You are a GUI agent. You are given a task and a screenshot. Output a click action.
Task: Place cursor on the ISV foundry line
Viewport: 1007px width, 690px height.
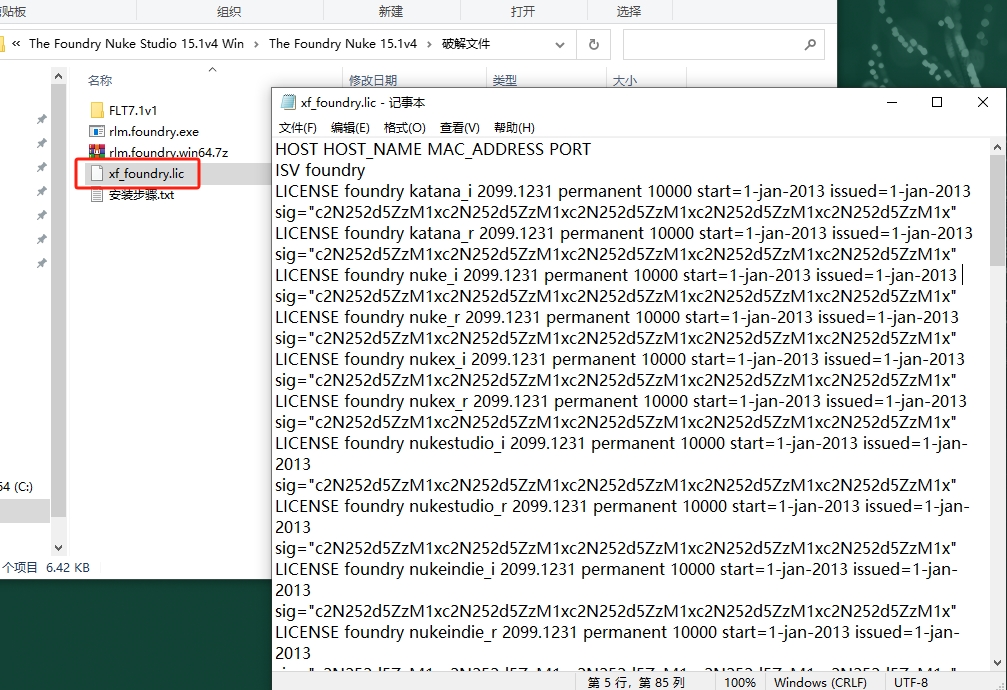320,170
